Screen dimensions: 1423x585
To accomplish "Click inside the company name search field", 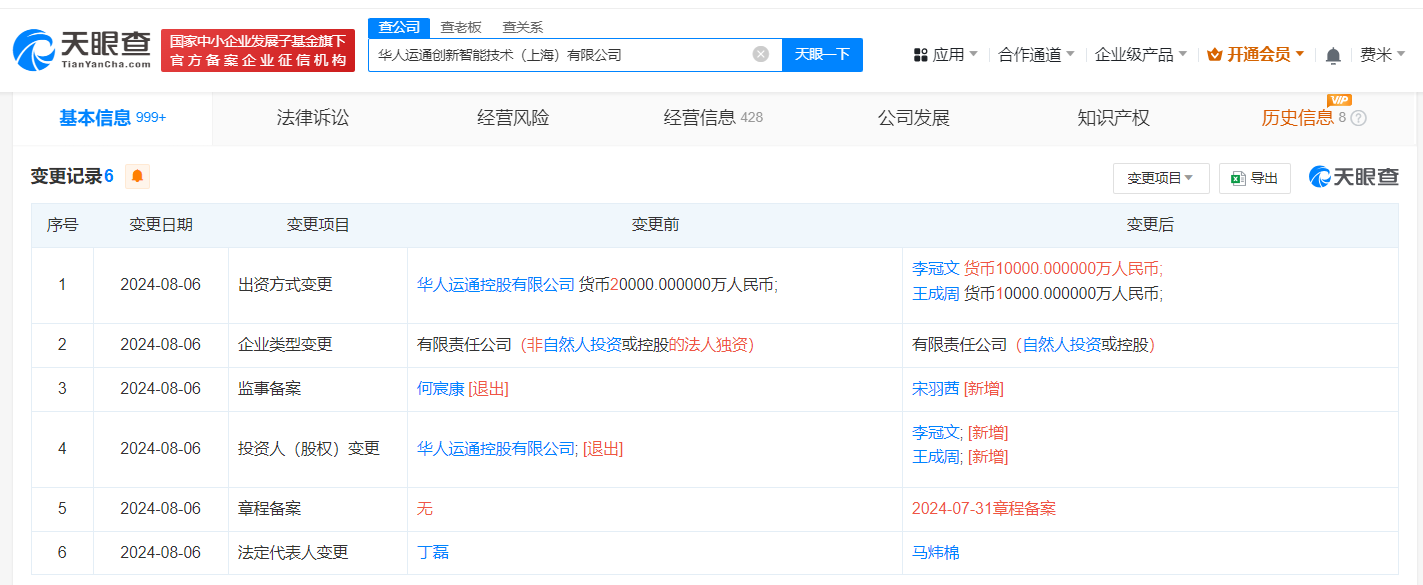I will [560, 55].
